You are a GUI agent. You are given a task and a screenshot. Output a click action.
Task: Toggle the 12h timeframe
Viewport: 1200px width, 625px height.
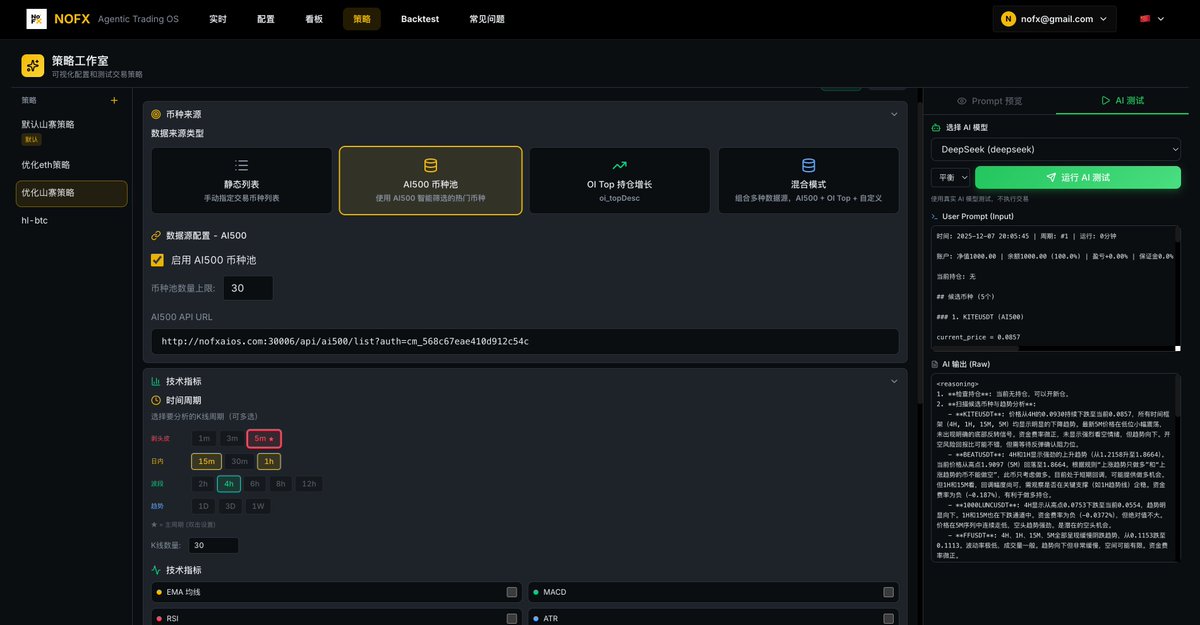[308, 484]
